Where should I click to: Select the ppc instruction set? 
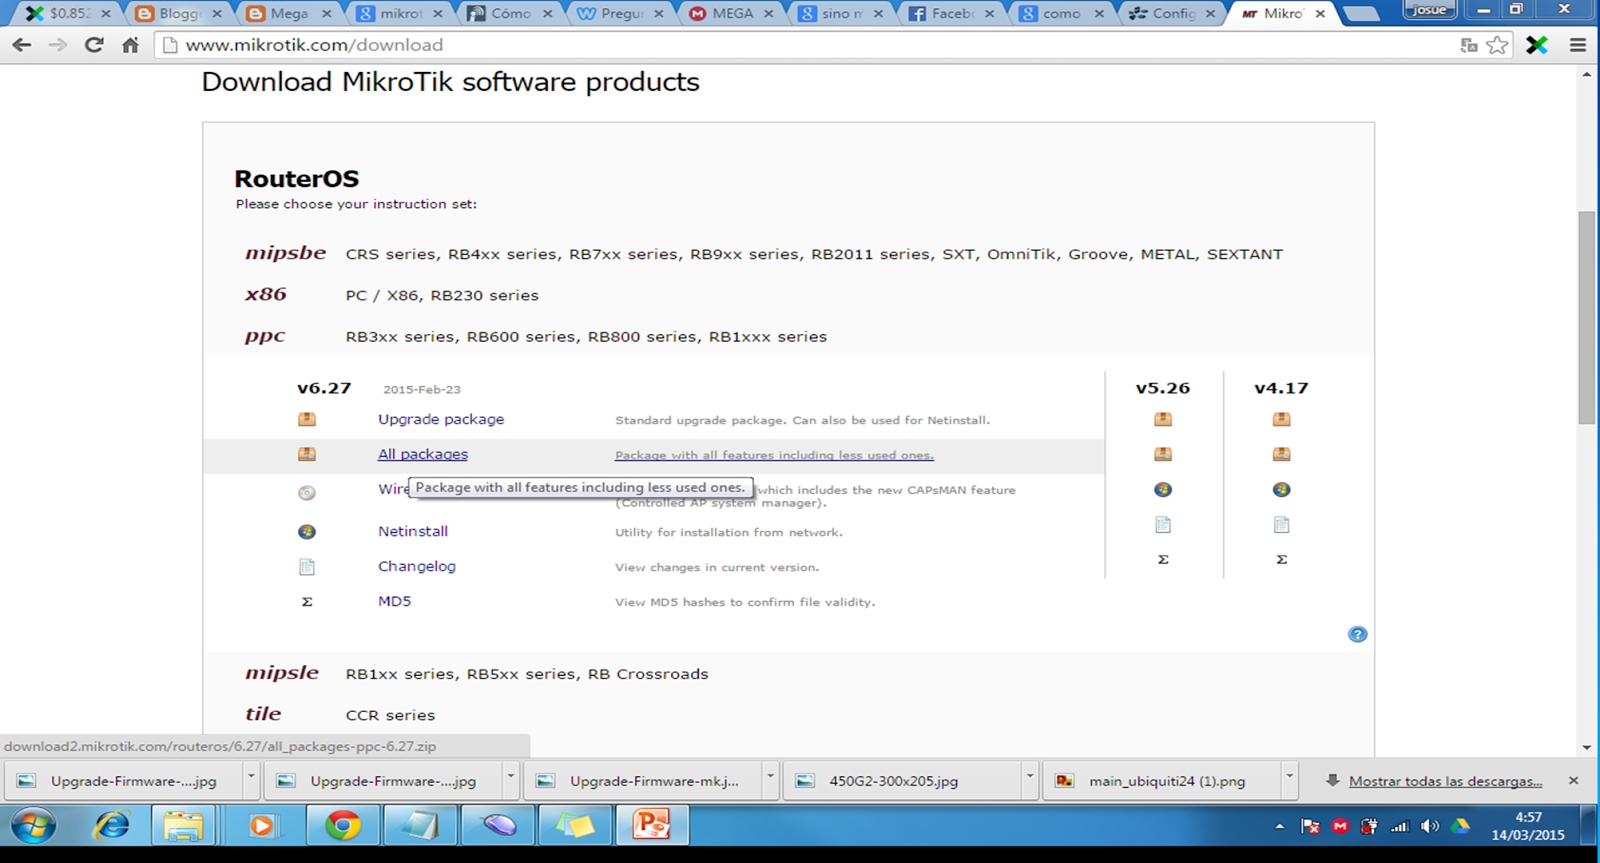(x=265, y=337)
